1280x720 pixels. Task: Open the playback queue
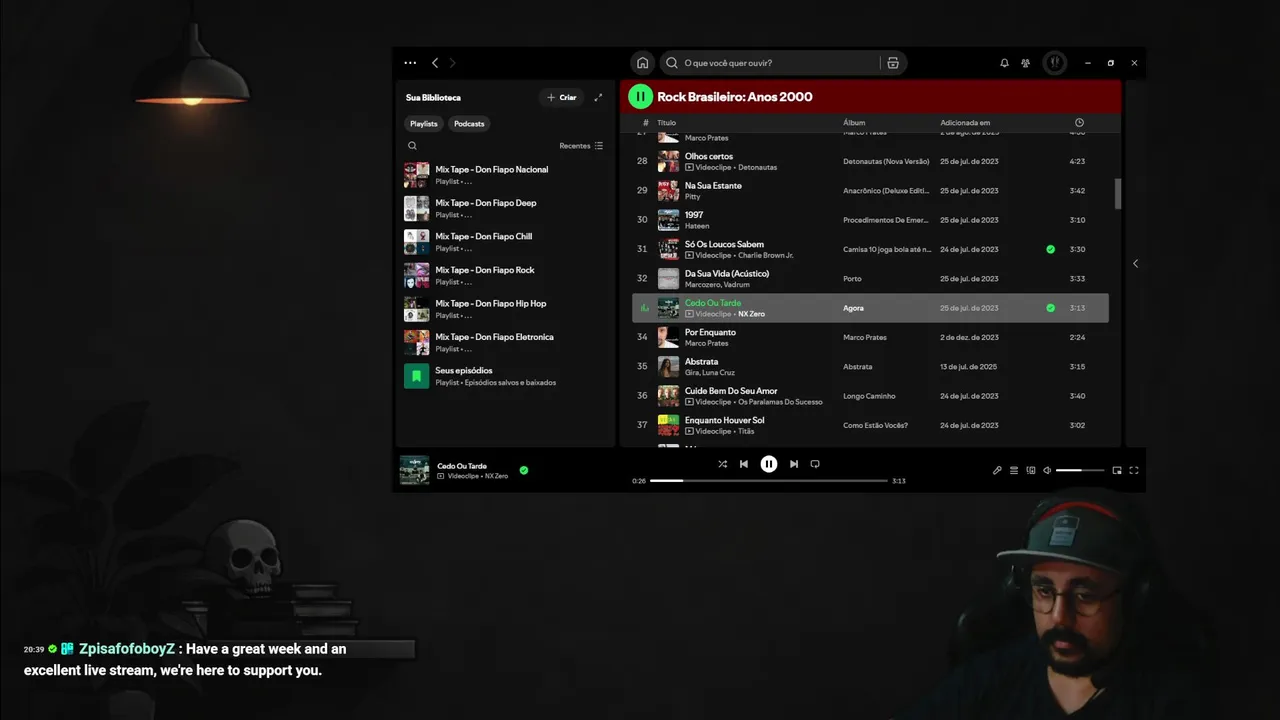(x=1014, y=470)
